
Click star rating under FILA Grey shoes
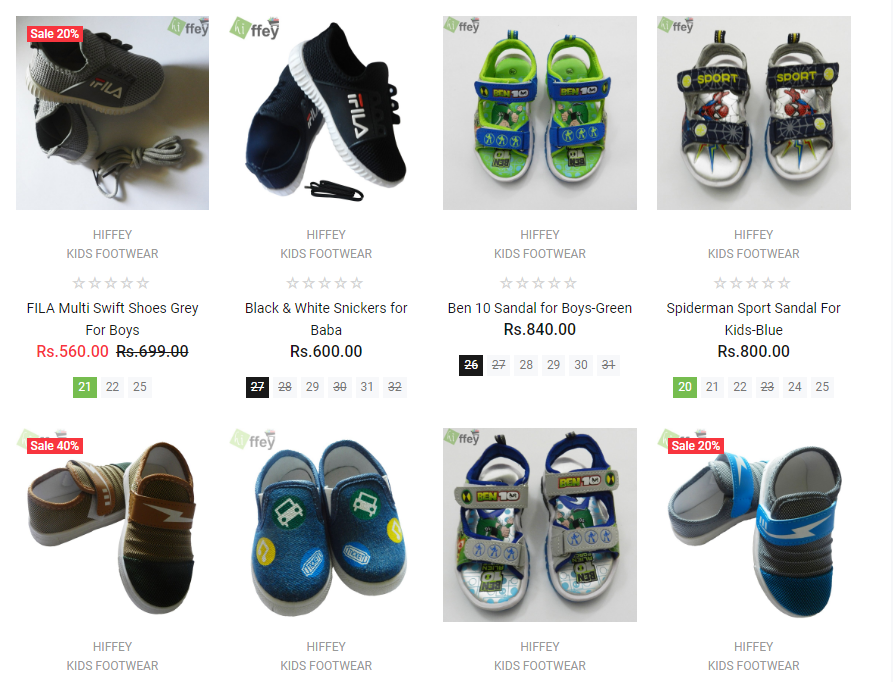click(x=111, y=283)
